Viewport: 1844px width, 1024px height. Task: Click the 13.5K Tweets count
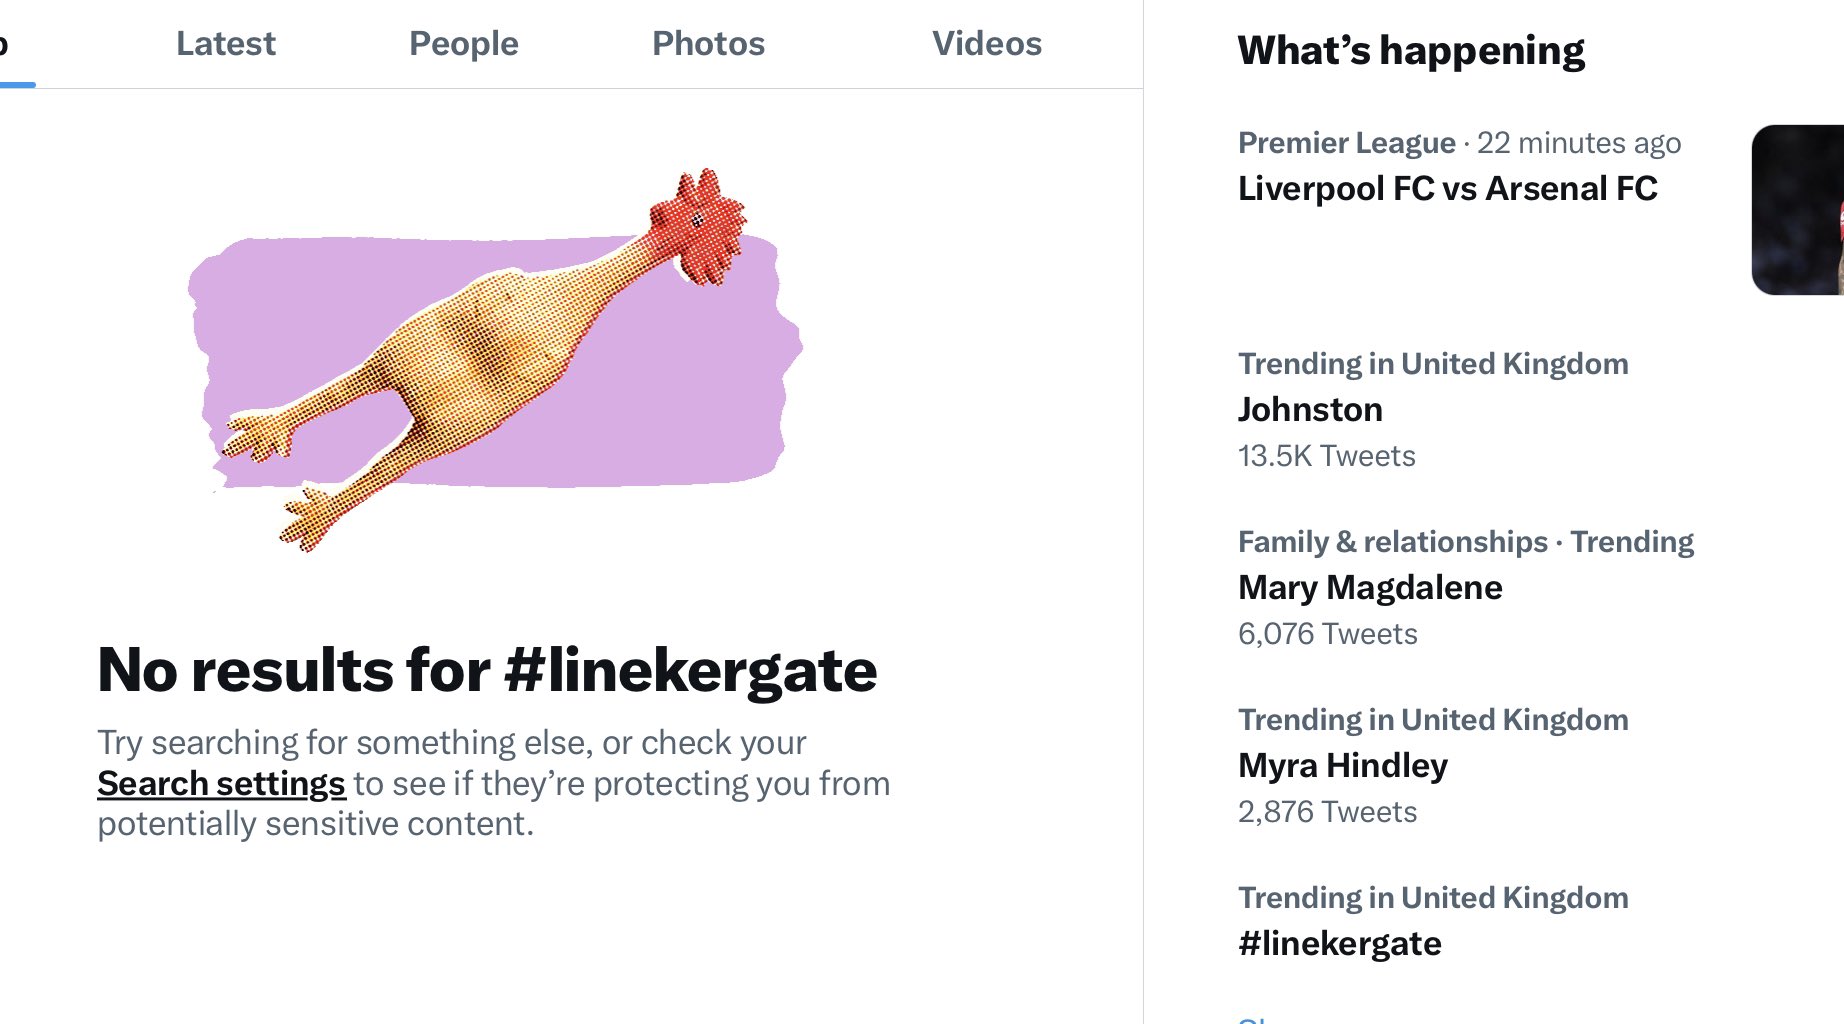[1327, 456]
